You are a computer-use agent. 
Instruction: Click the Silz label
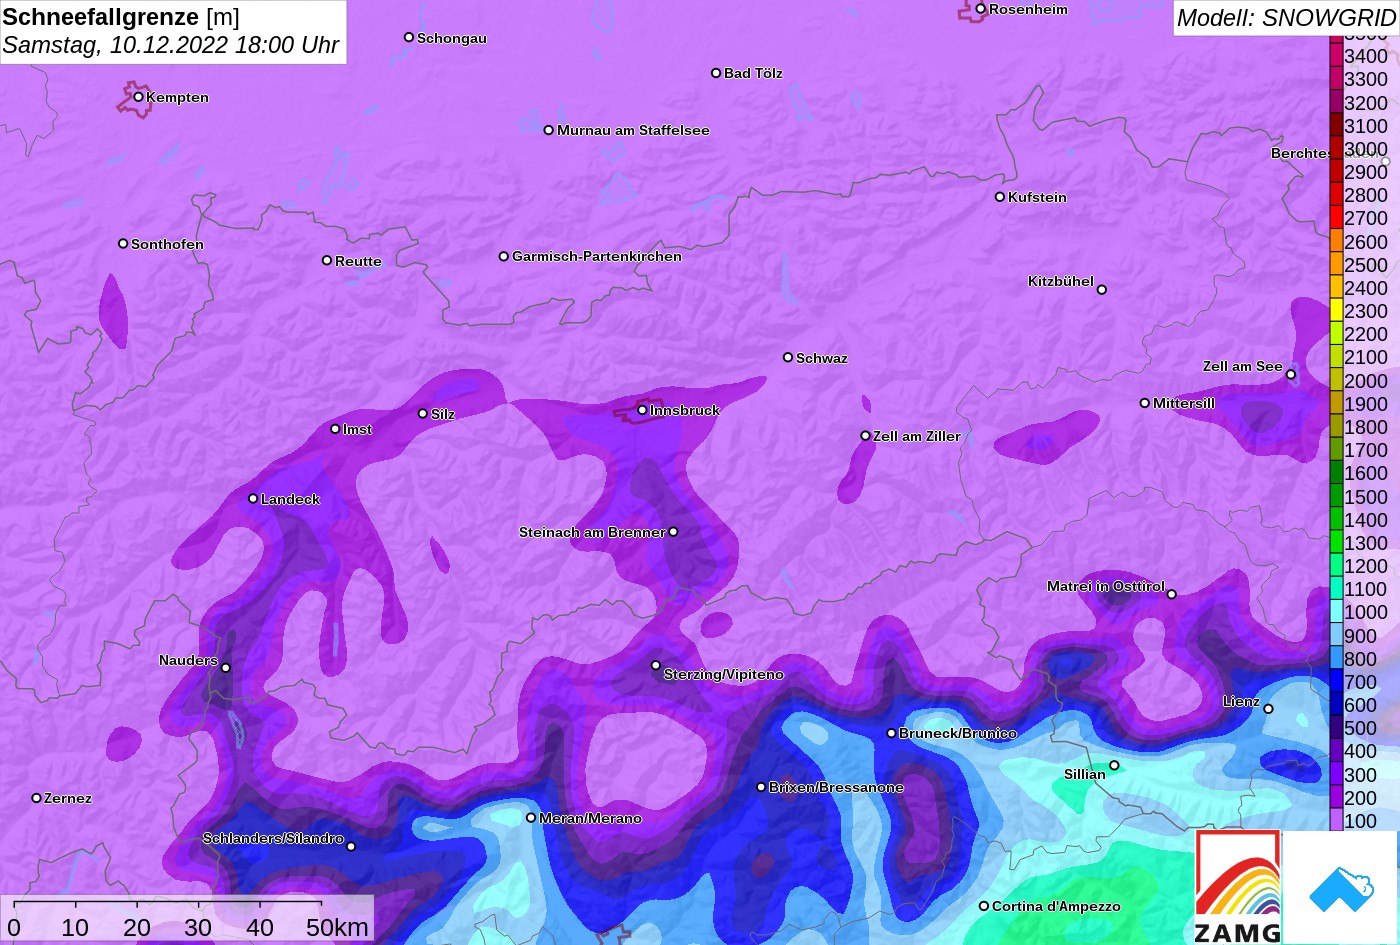443,414
